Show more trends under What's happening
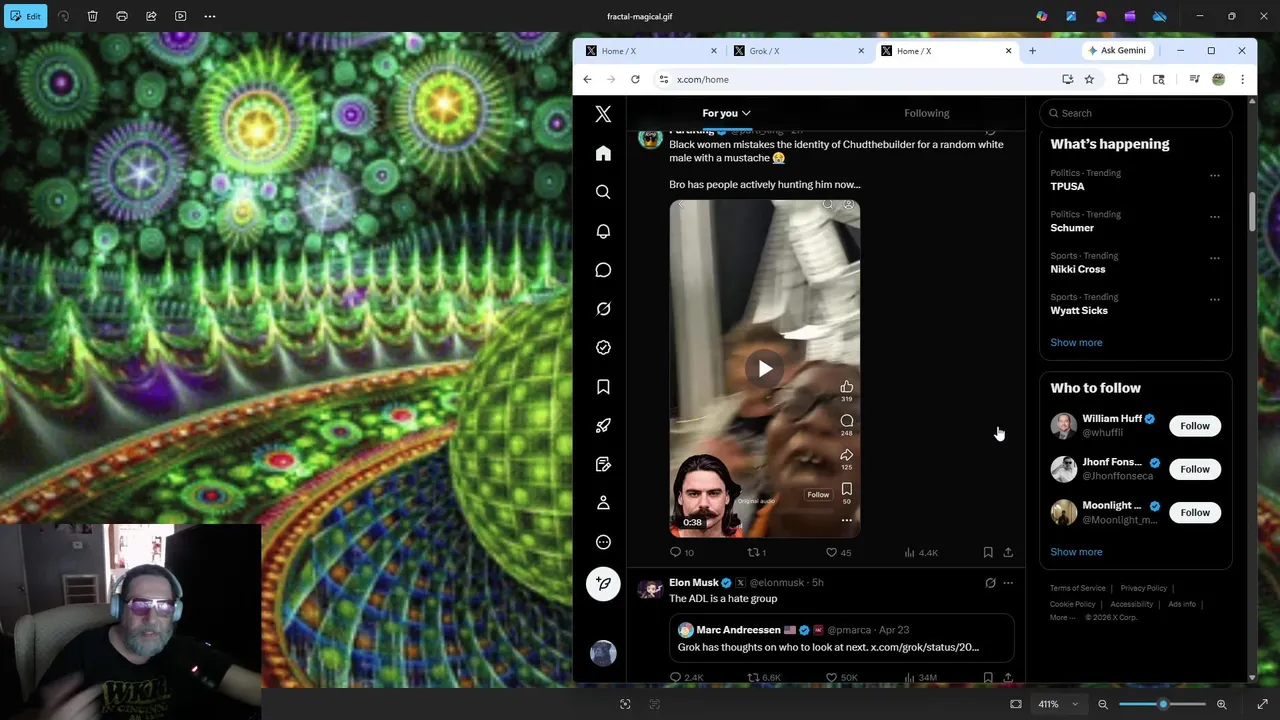The width and height of the screenshot is (1280, 720). tap(1076, 342)
